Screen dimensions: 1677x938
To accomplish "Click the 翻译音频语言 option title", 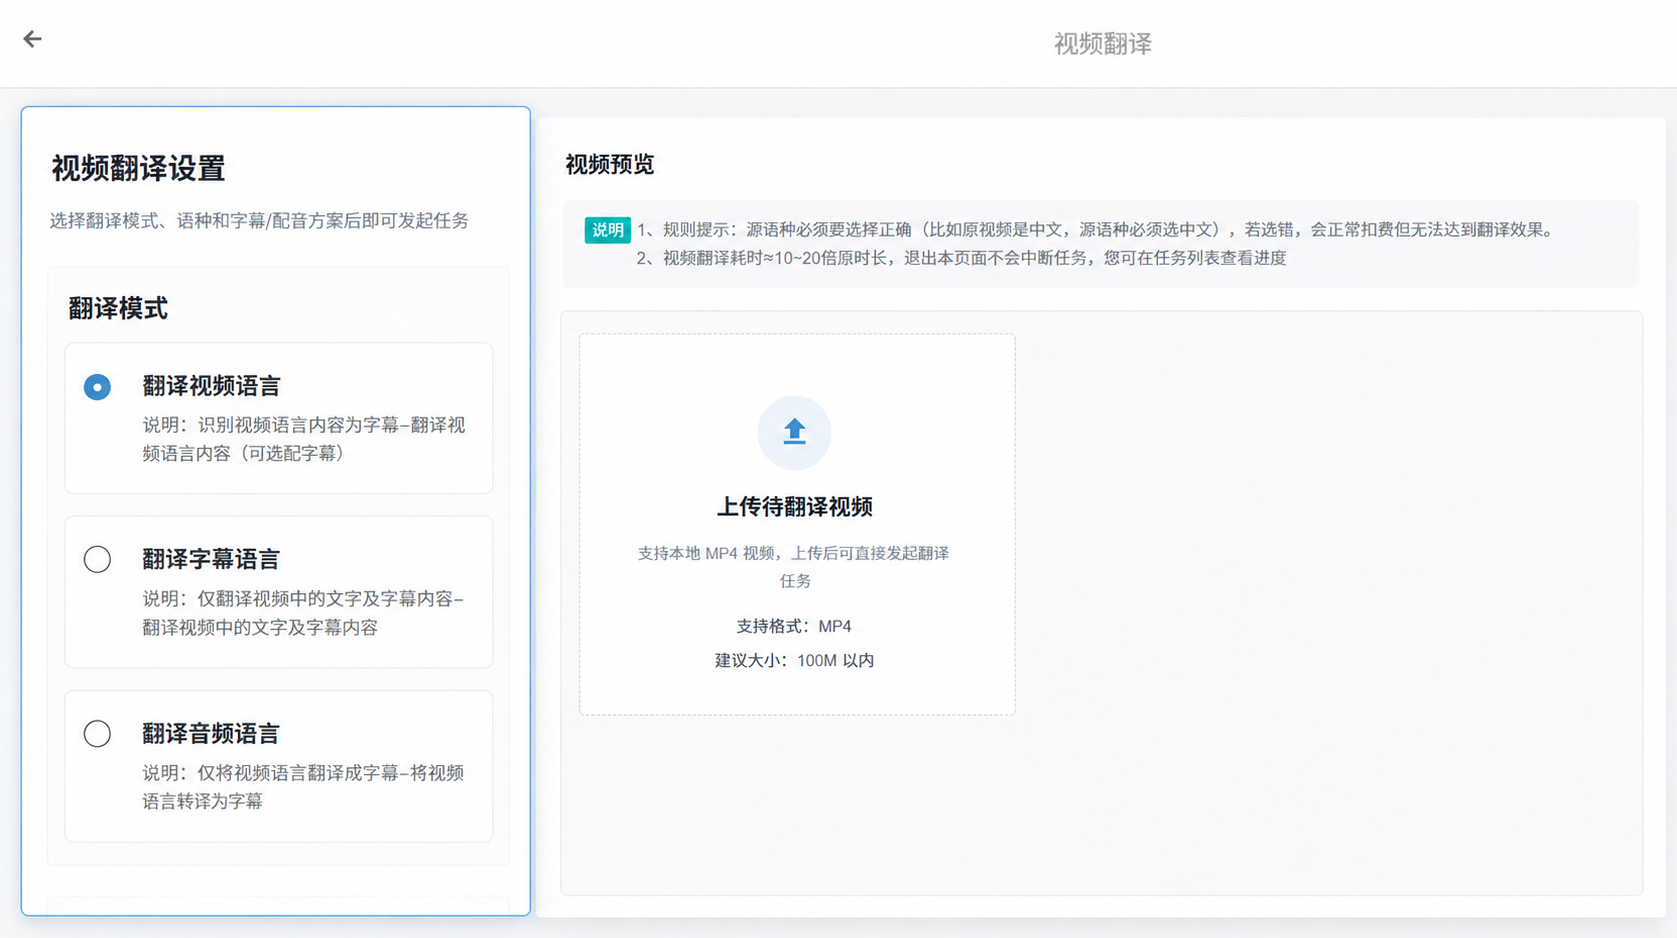I will click(x=211, y=734).
